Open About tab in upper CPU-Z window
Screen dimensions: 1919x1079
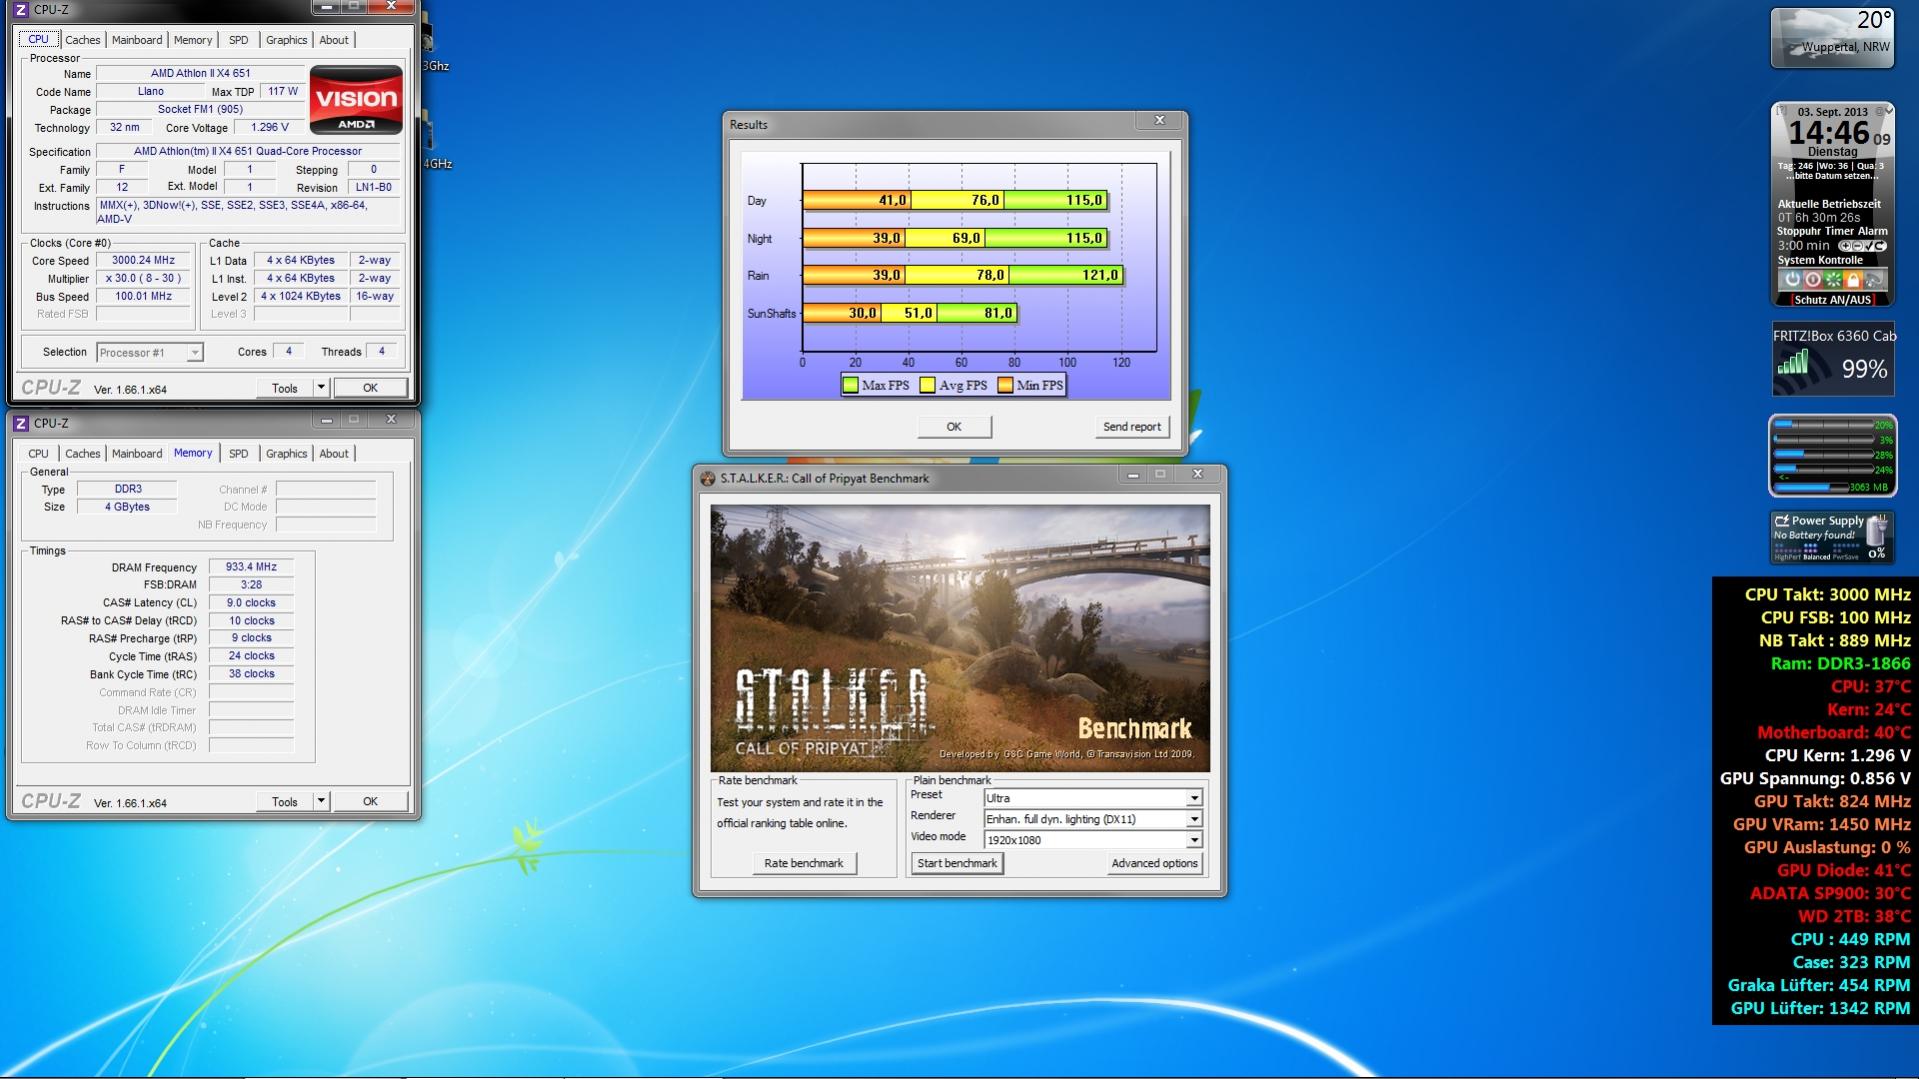pyautogui.click(x=334, y=40)
